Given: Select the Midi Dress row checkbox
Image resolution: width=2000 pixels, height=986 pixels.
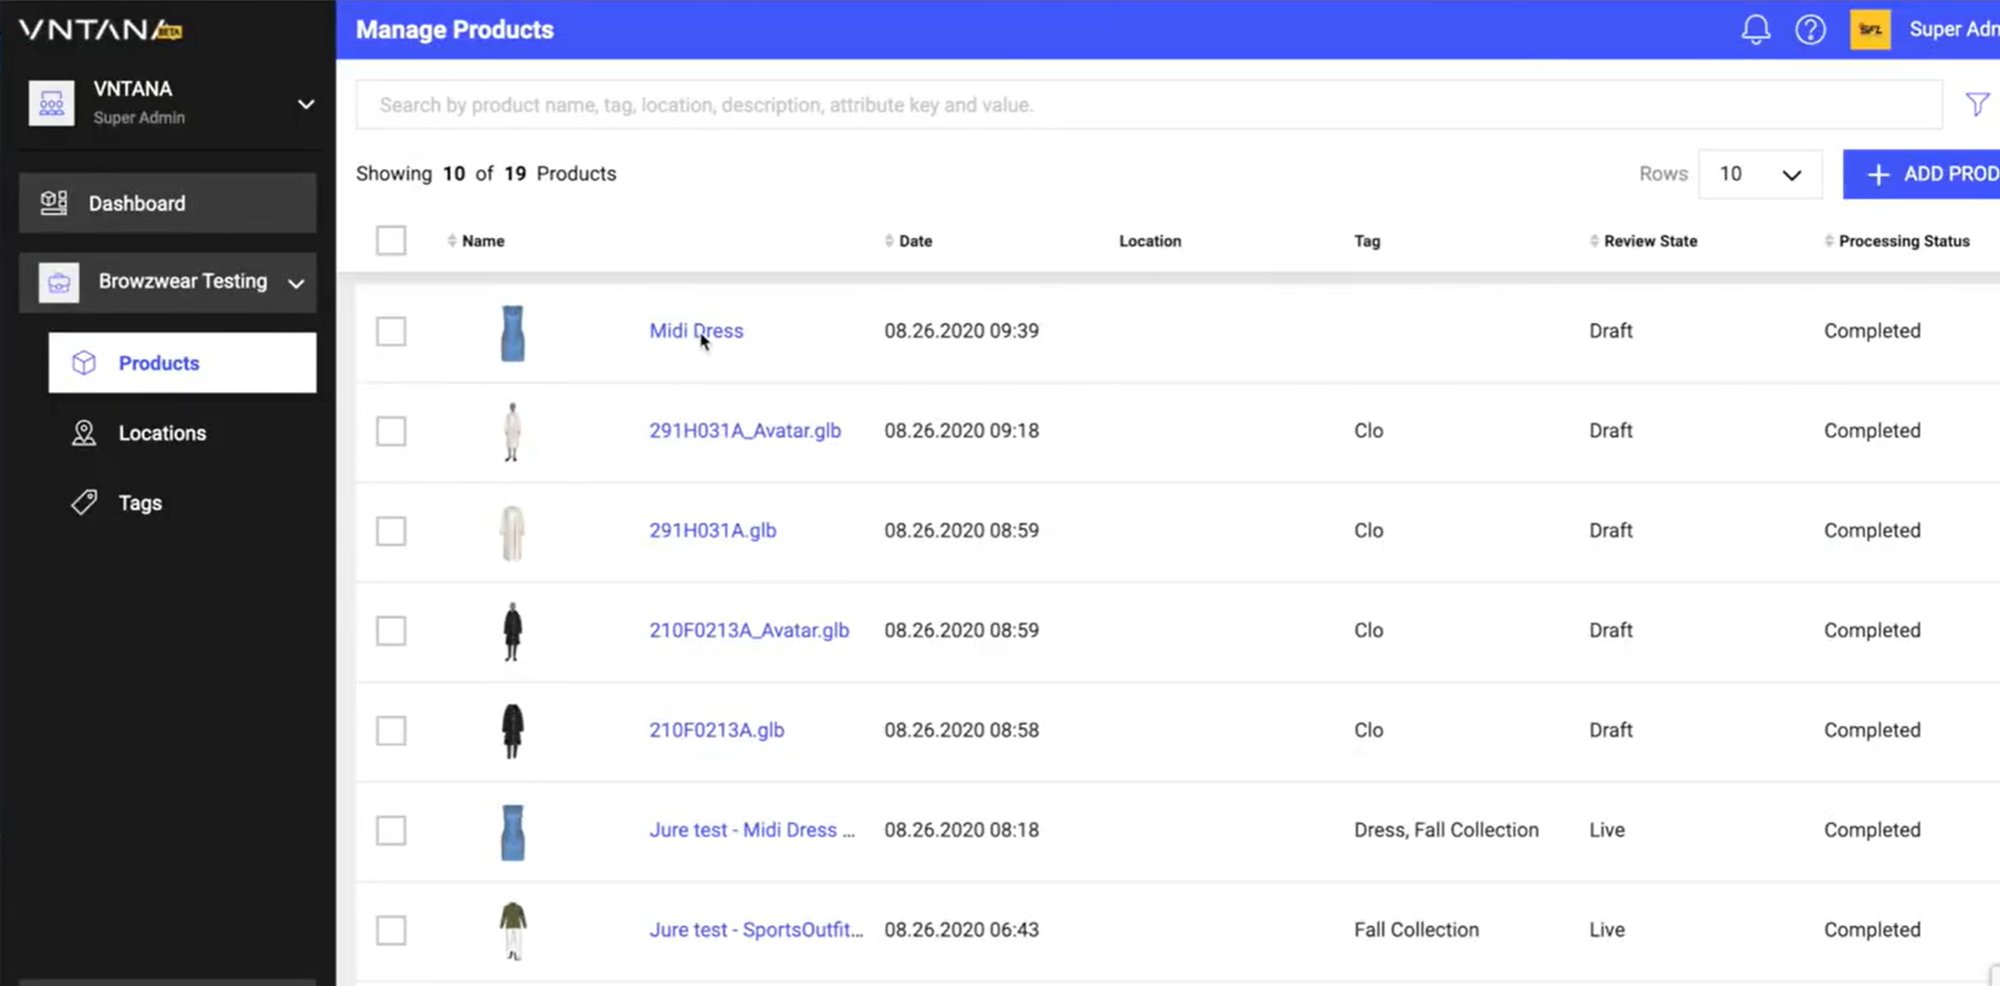Looking at the screenshot, I should (391, 331).
